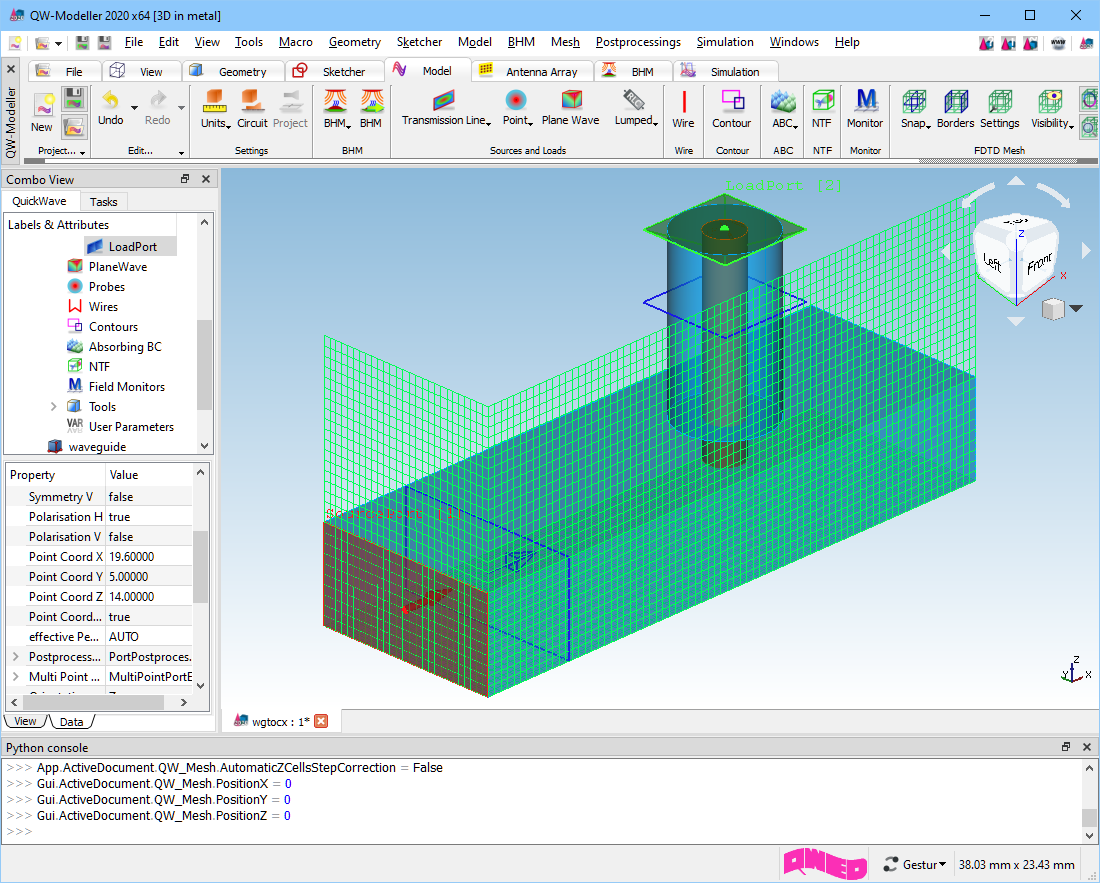
Task: Click the Left face of navigation cube
Action: tap(993, 262)
